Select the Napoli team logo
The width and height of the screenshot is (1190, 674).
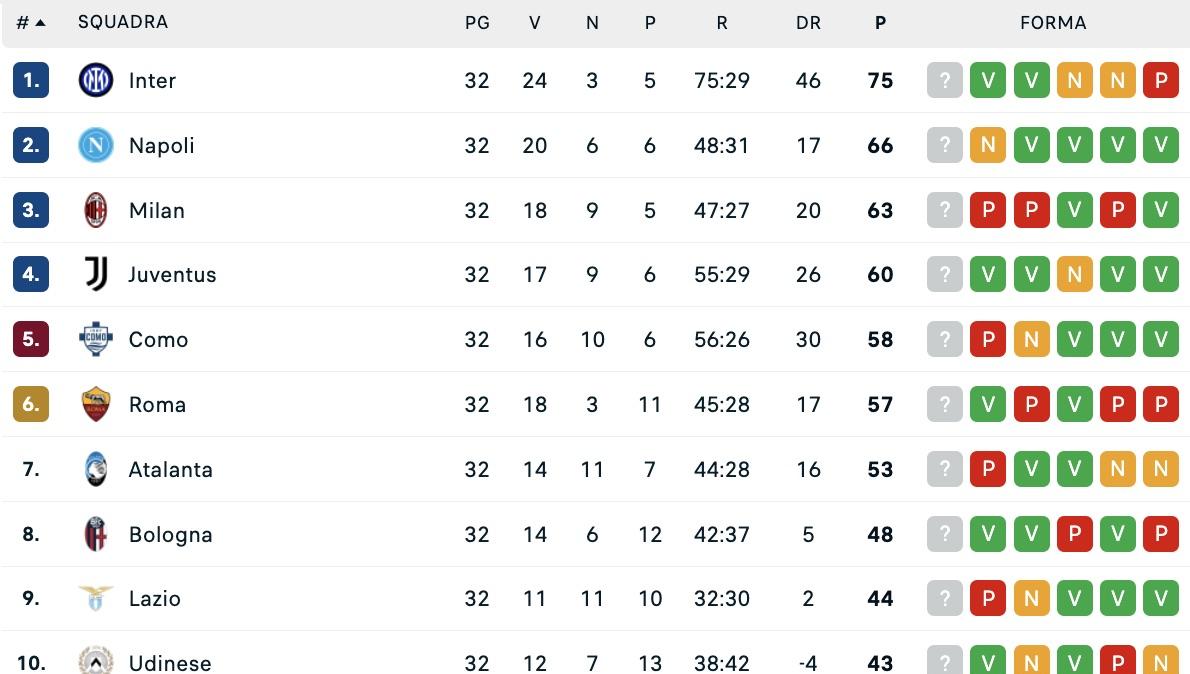pyautogui.click(x=95, y=145)
